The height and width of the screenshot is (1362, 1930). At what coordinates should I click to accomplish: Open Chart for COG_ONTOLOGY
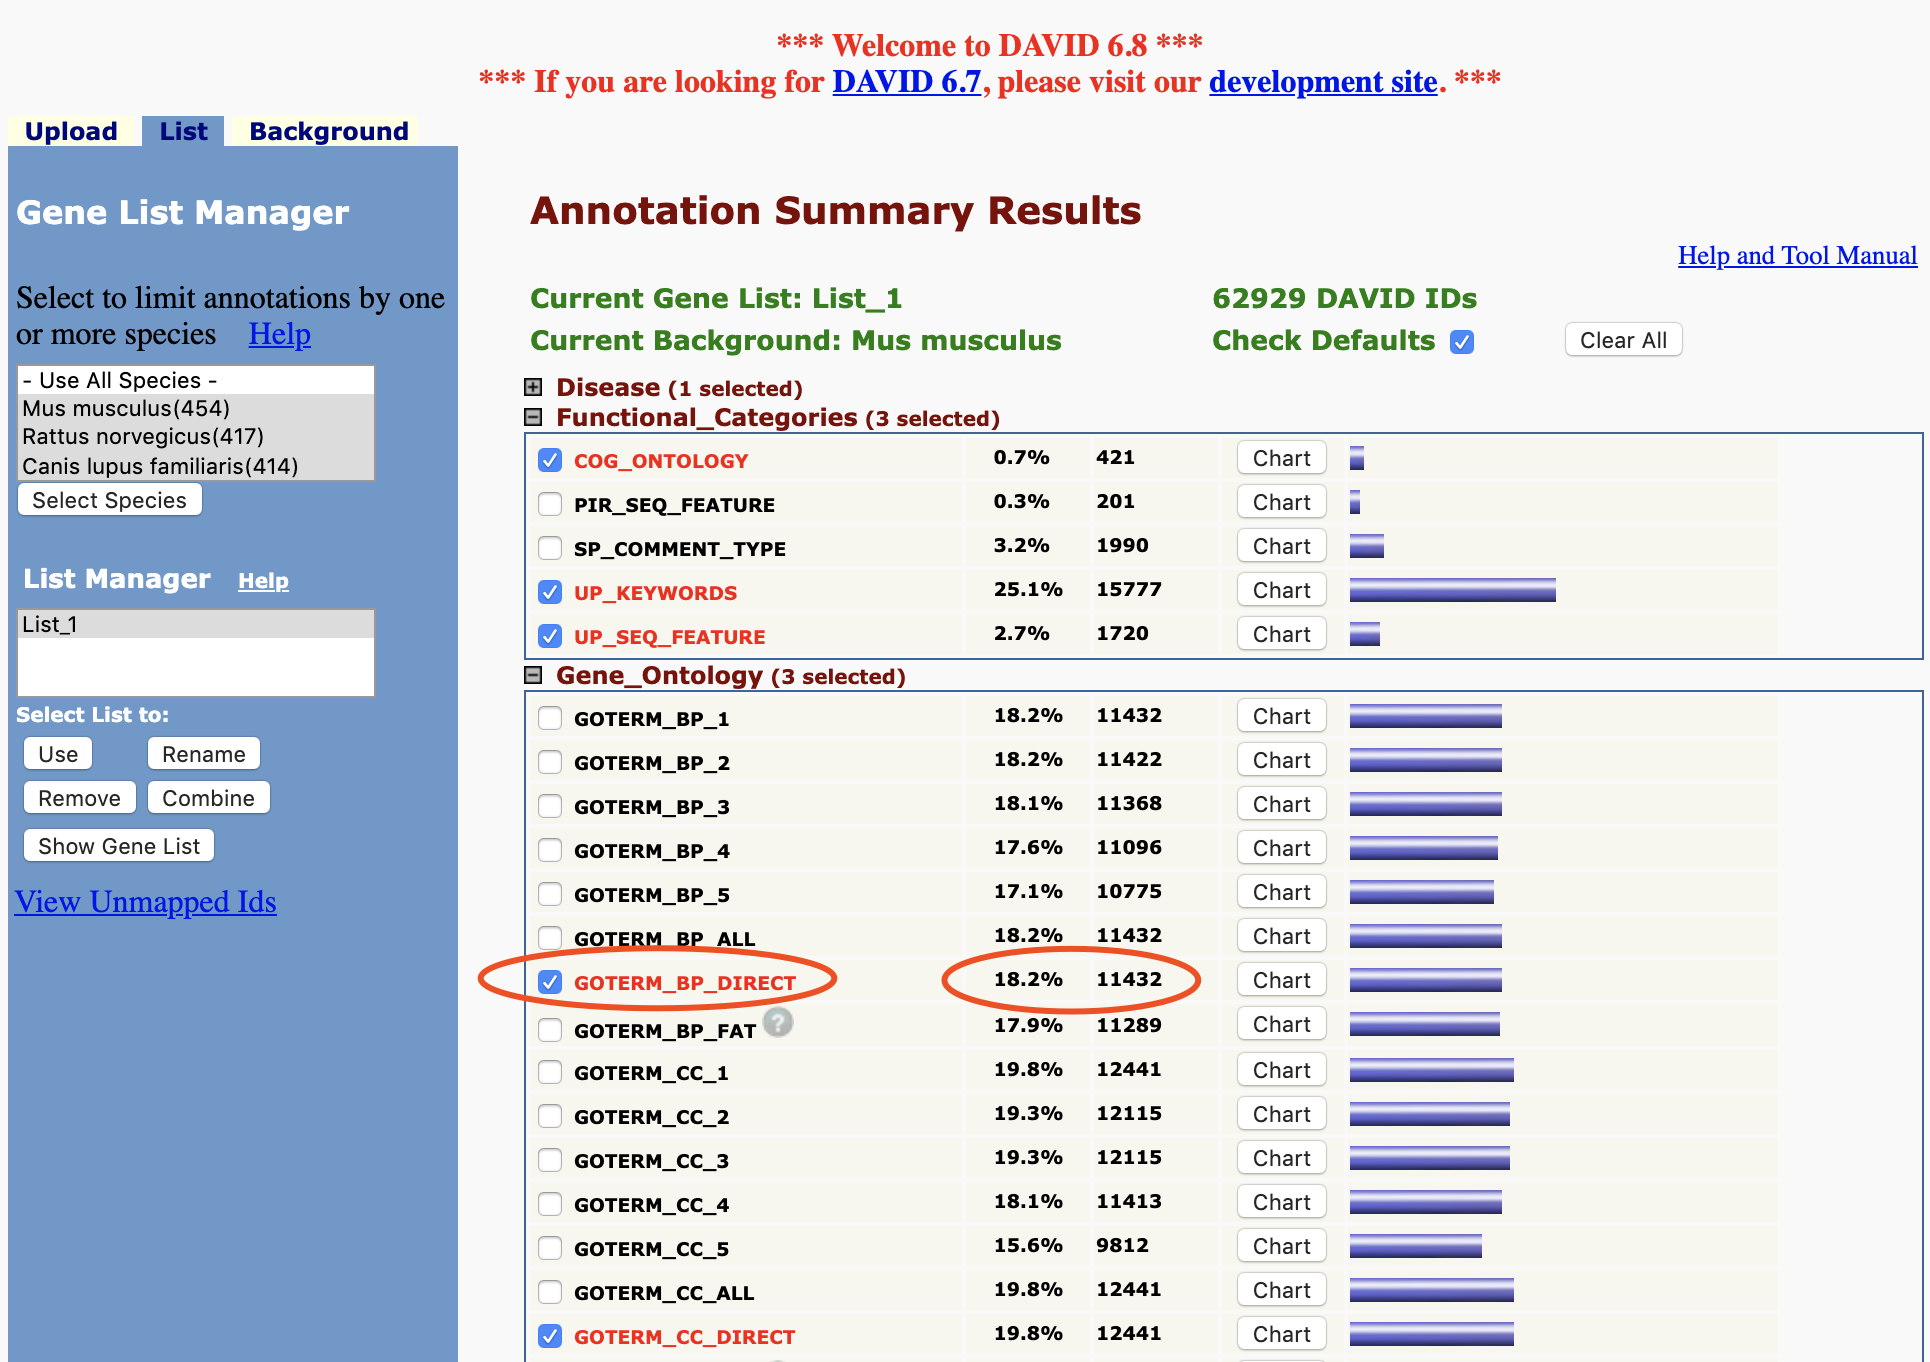1282,458
